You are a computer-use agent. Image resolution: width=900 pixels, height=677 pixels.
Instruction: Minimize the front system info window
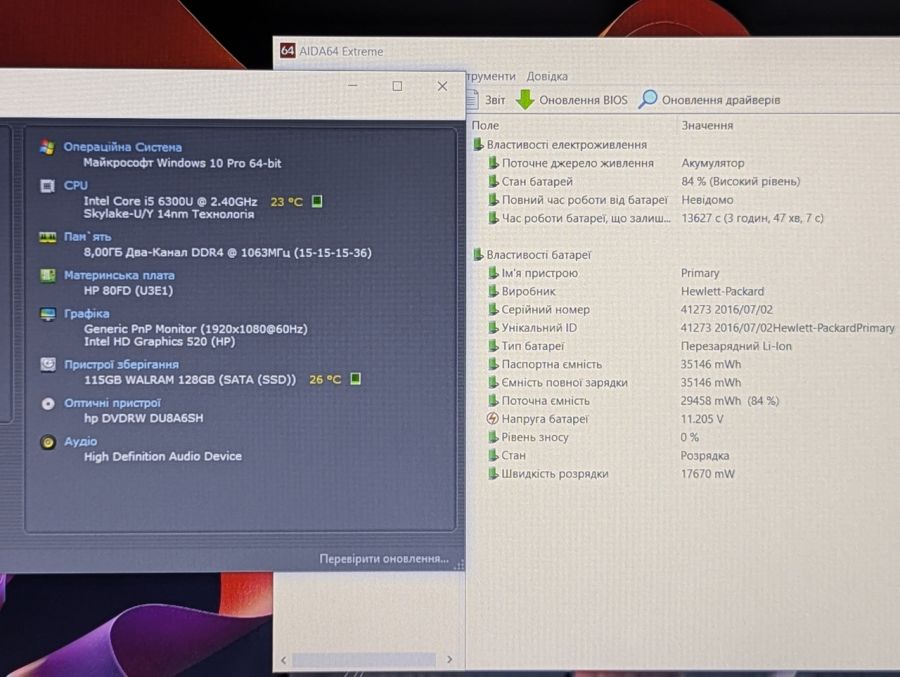pyautogui.click(x=353, y=86)
